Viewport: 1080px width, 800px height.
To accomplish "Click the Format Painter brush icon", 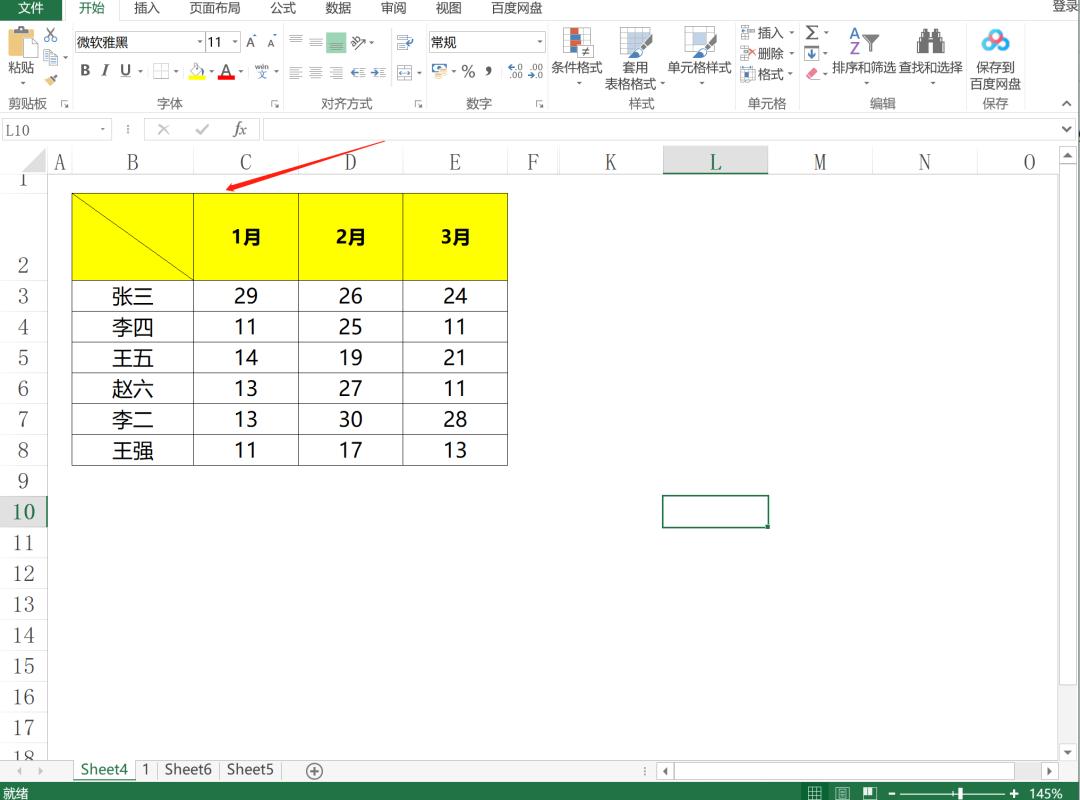I will pos(51,79).
